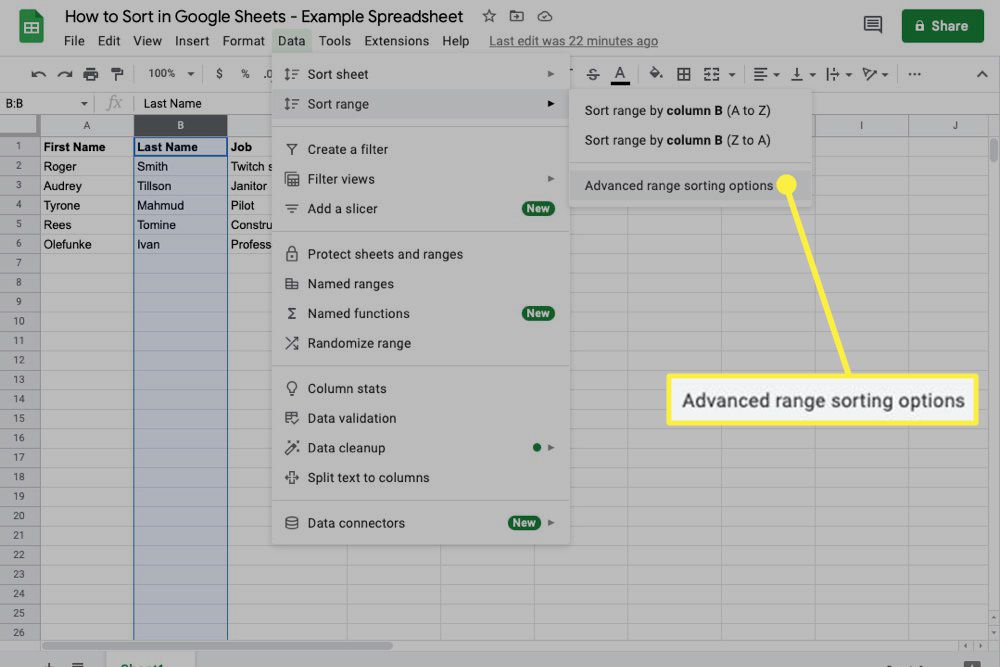Select the Paint format tool
The image size is (1000, 667).
pyautogui.click(x=117, y=74)
